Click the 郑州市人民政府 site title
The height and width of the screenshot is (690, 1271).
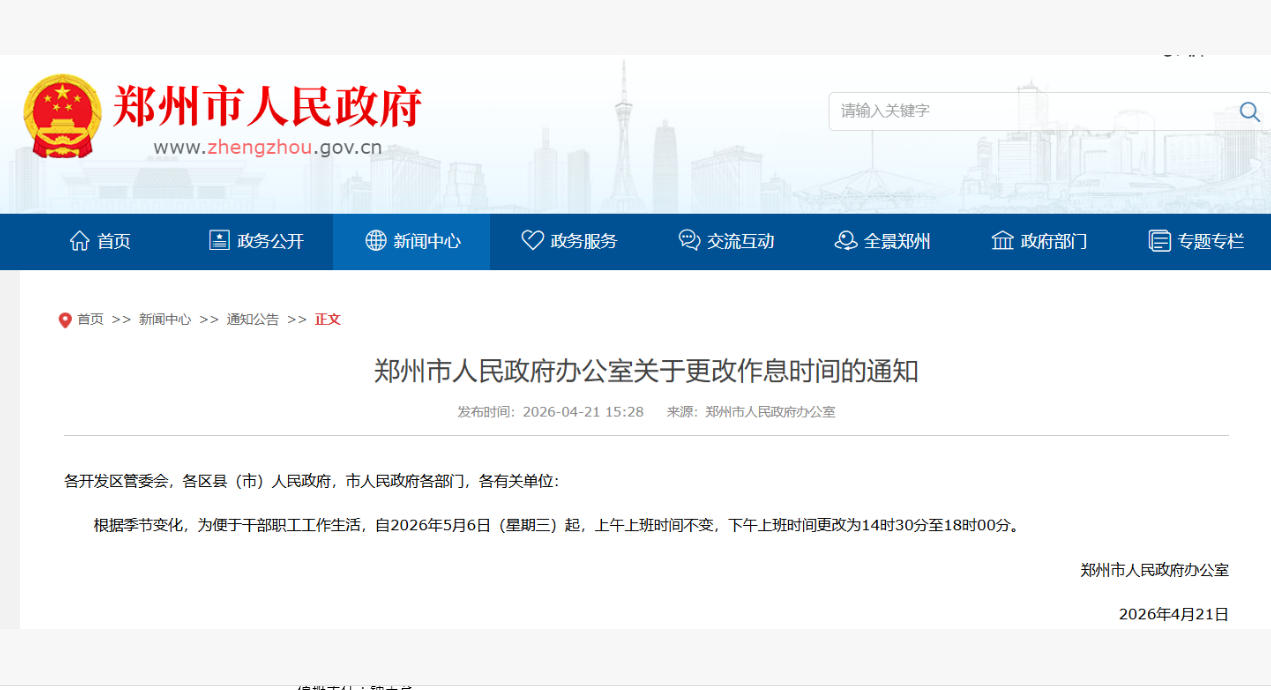pyautogui.click(x=267, y=106)
